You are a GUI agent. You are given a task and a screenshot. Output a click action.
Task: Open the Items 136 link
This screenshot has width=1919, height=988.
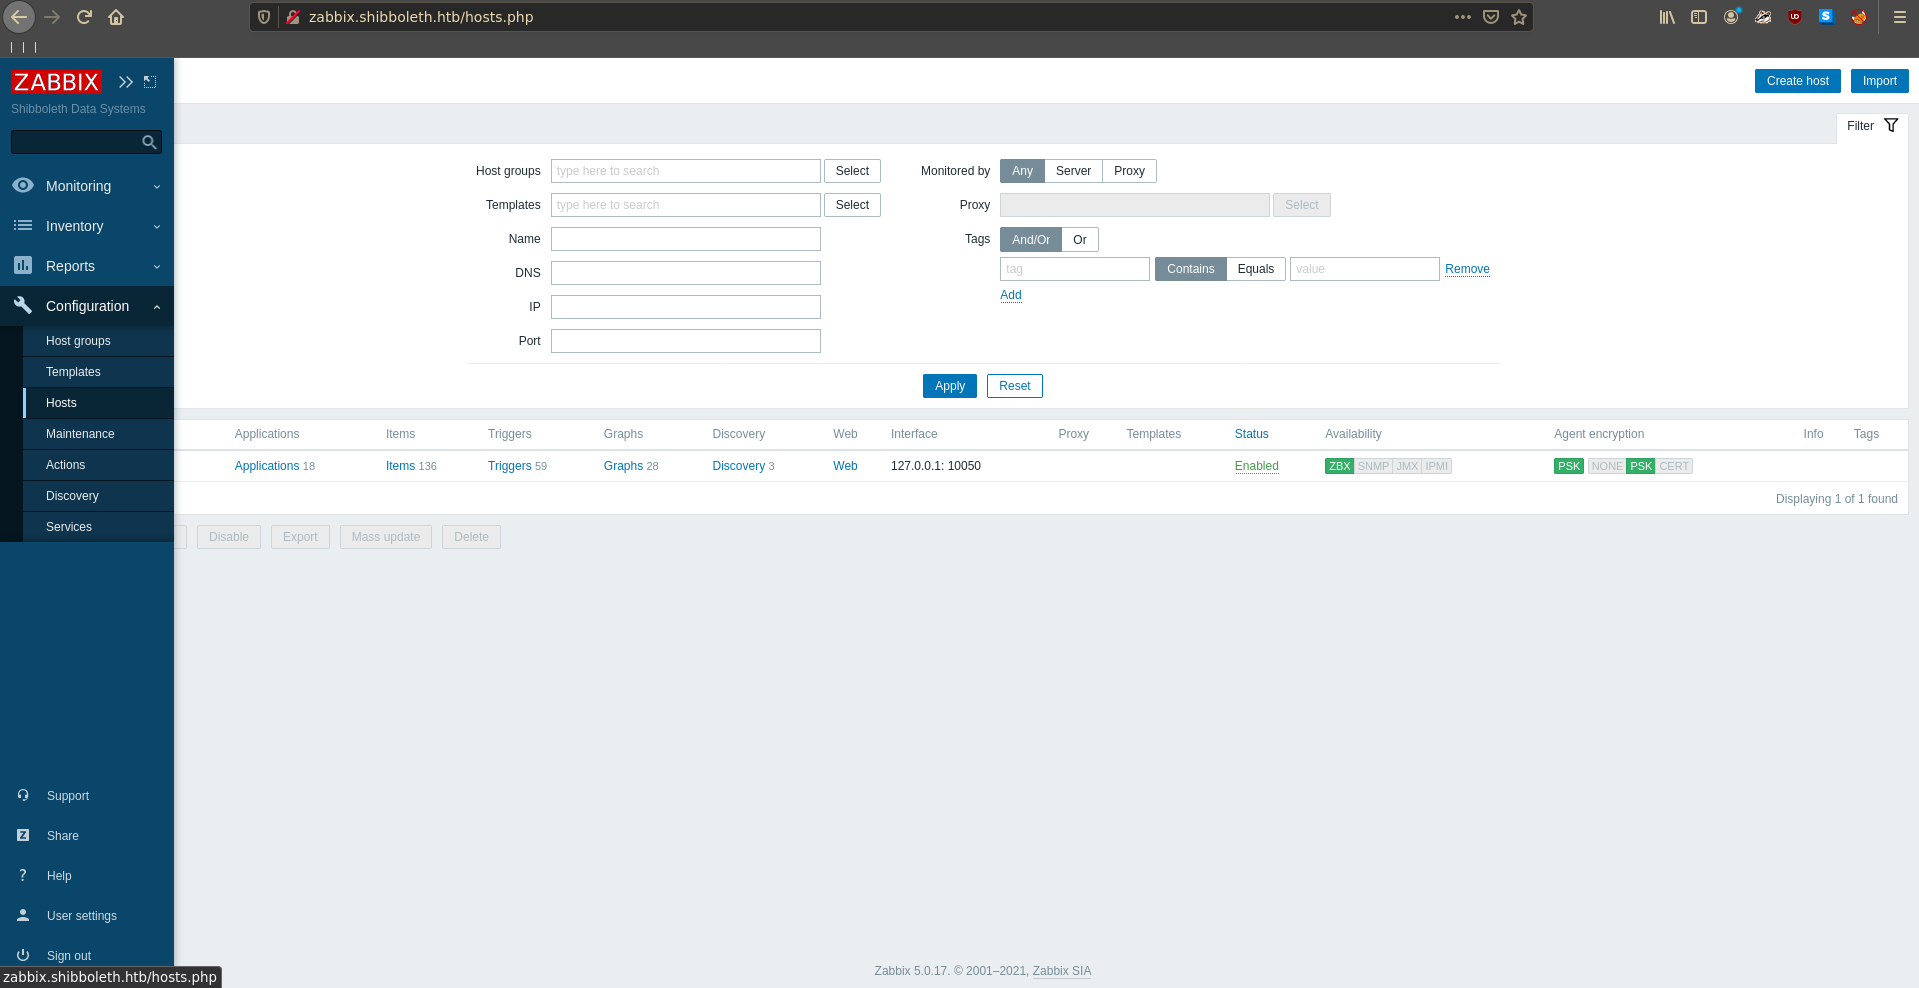point(401,466)
